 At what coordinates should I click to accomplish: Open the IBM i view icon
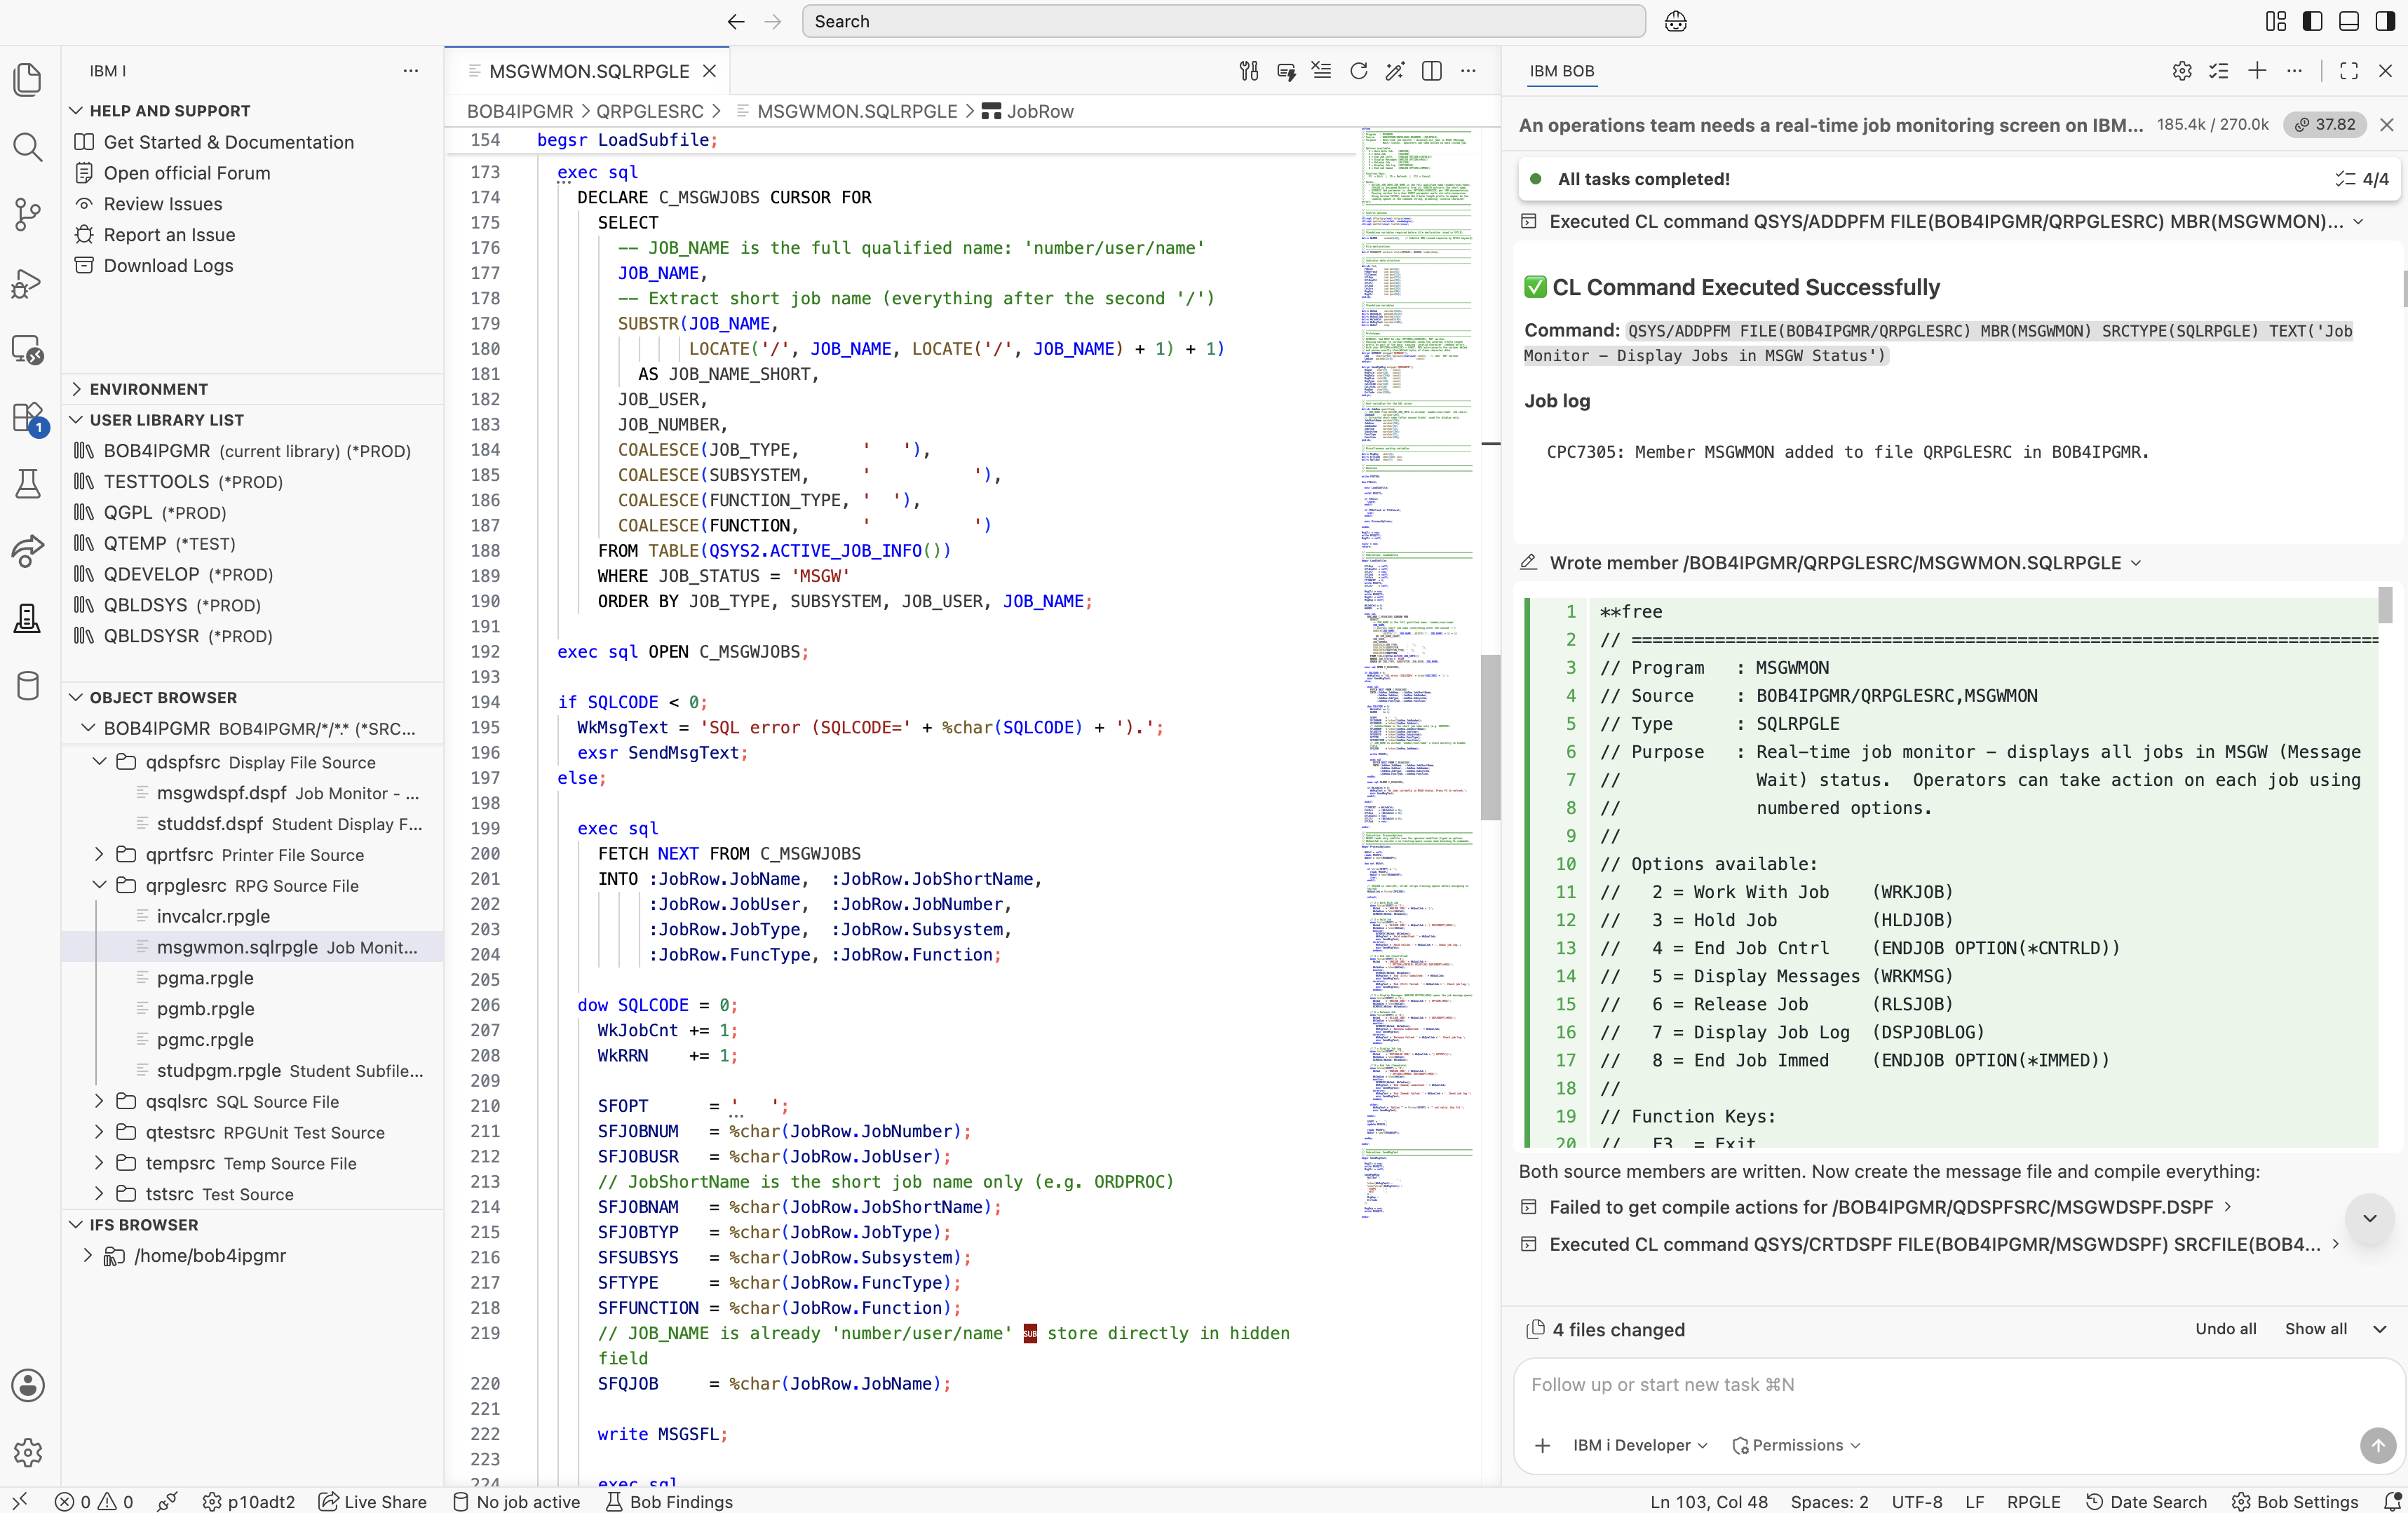coord(28,618)
